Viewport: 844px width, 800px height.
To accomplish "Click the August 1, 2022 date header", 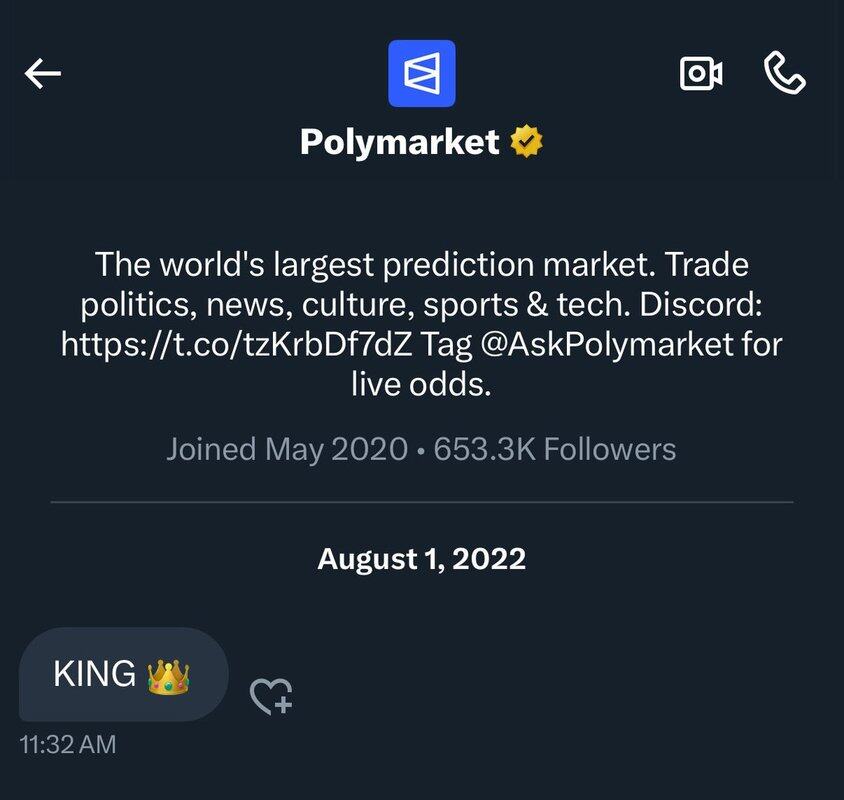I will 421,558.
